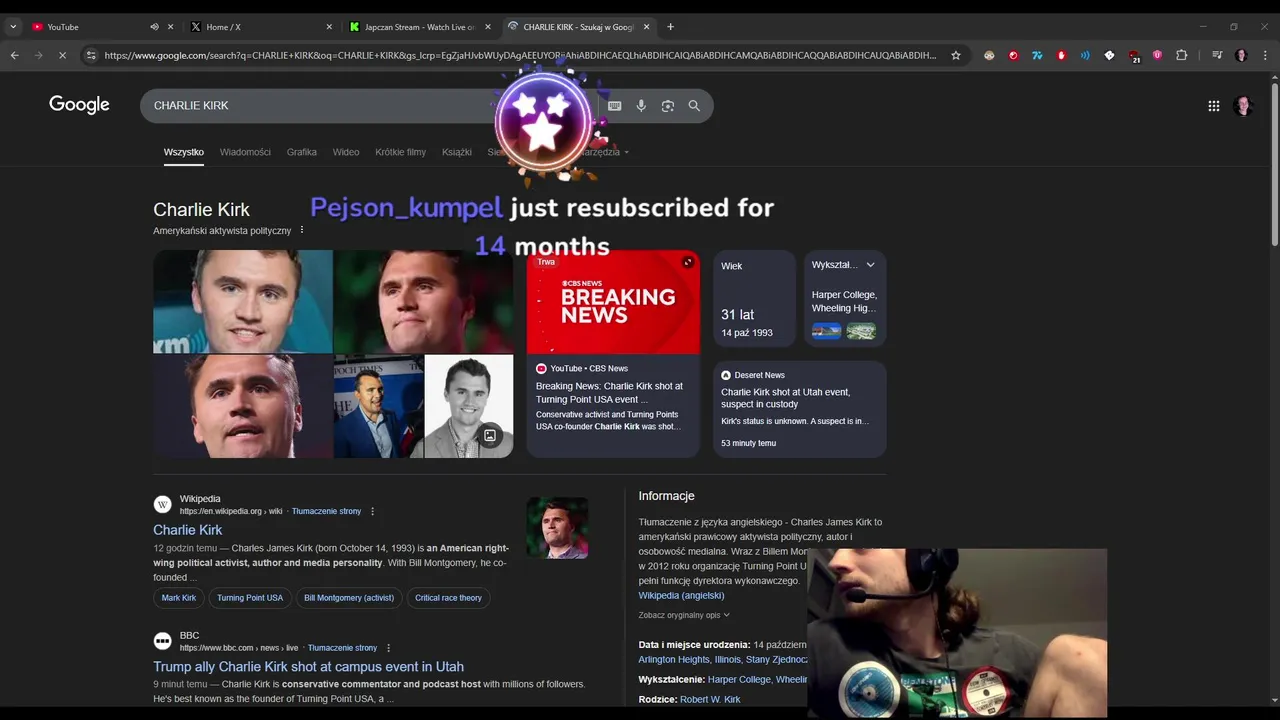Switch to the Japczan Stream tab
Screen dimensions: 1280x720
pyautogui.click(x=420, y=27)
